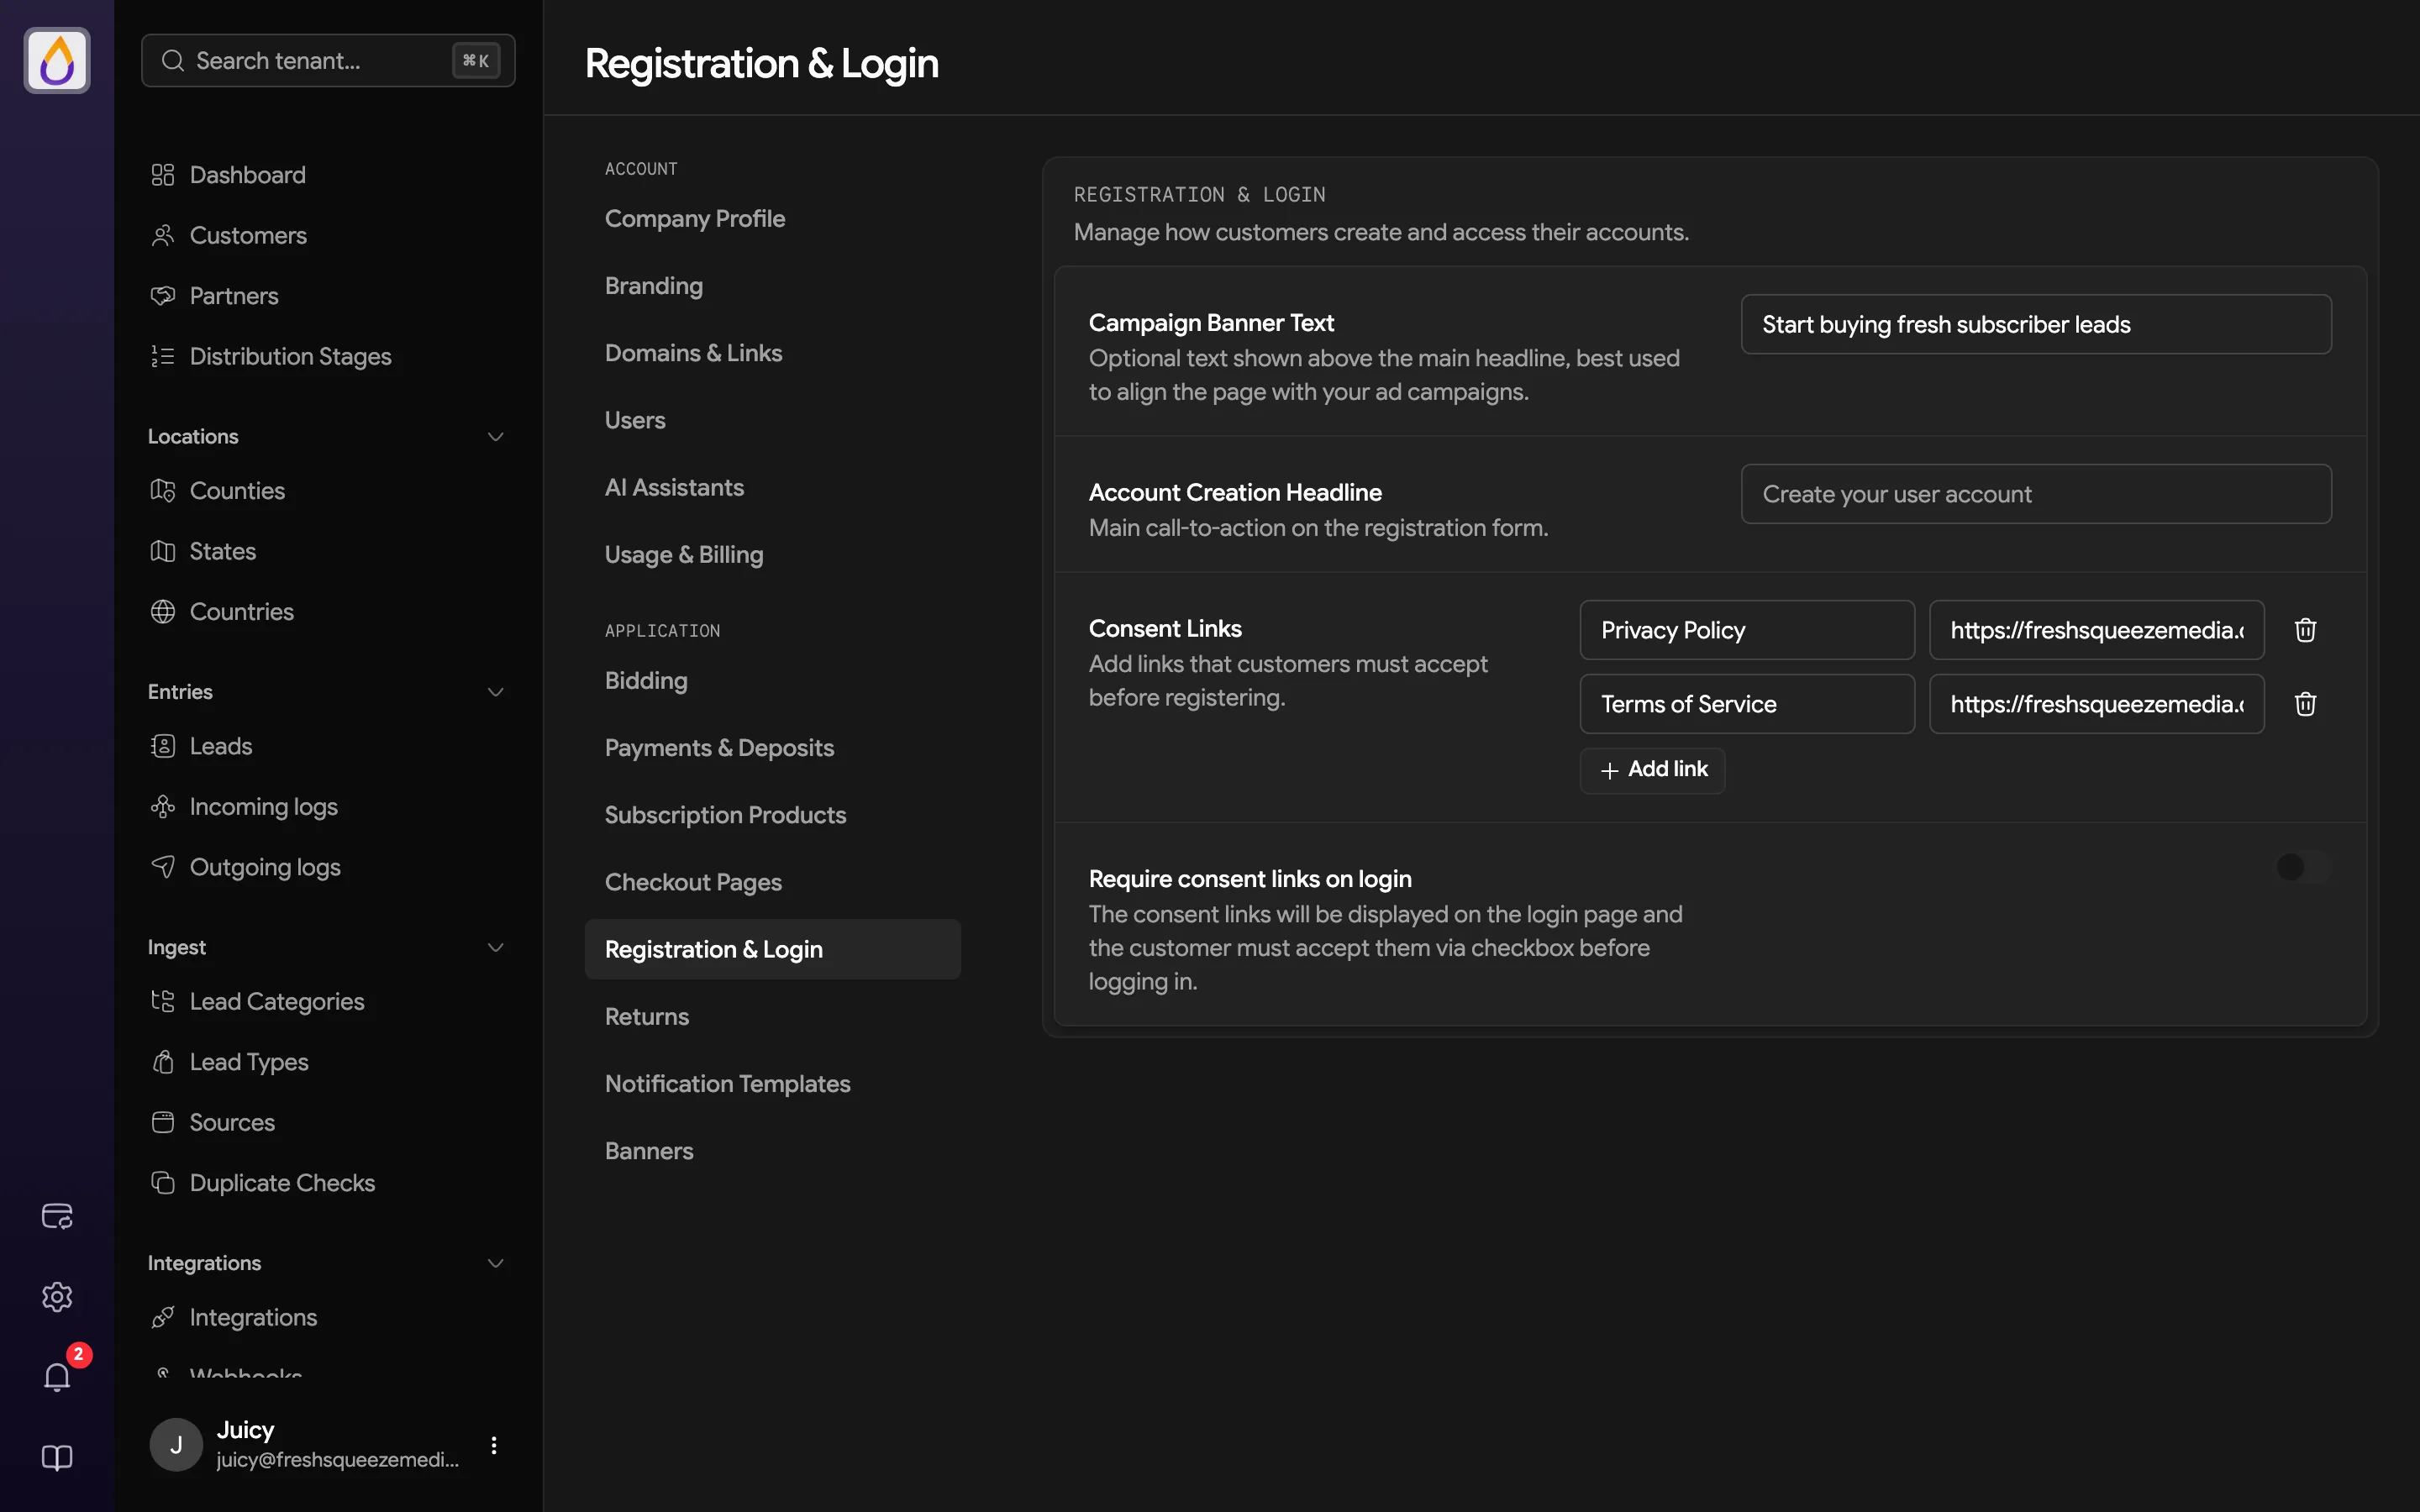2420x1512 pixels.
Task: Open the documentation book icon
Action: pyautogui.click(x=57, y=1458)
